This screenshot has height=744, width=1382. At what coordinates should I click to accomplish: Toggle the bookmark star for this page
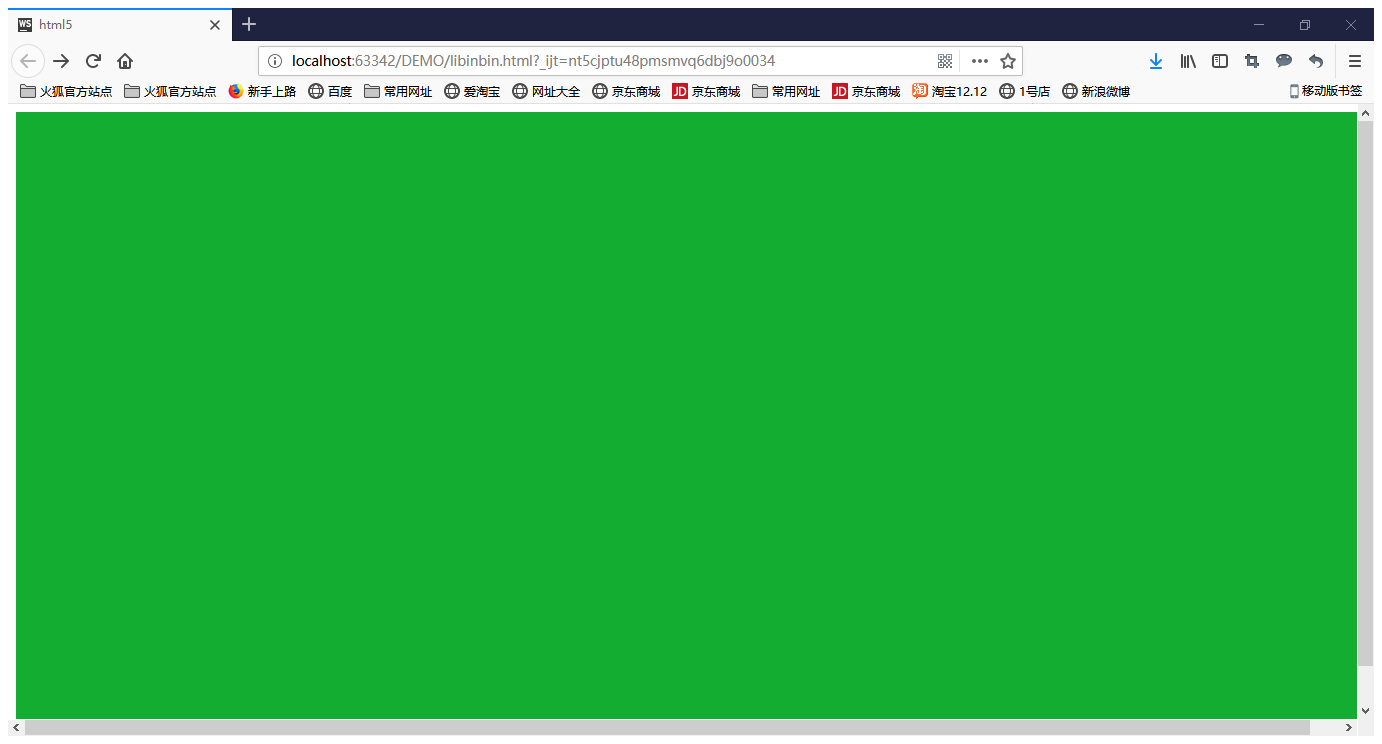1007,61
